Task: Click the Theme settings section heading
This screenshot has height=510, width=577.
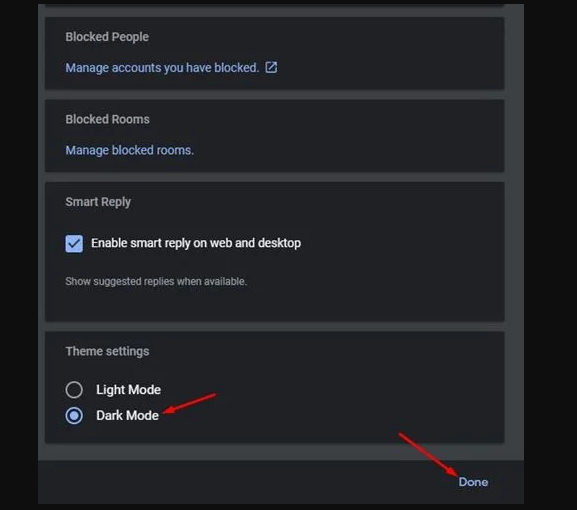Action: click(x=107, y=351)
